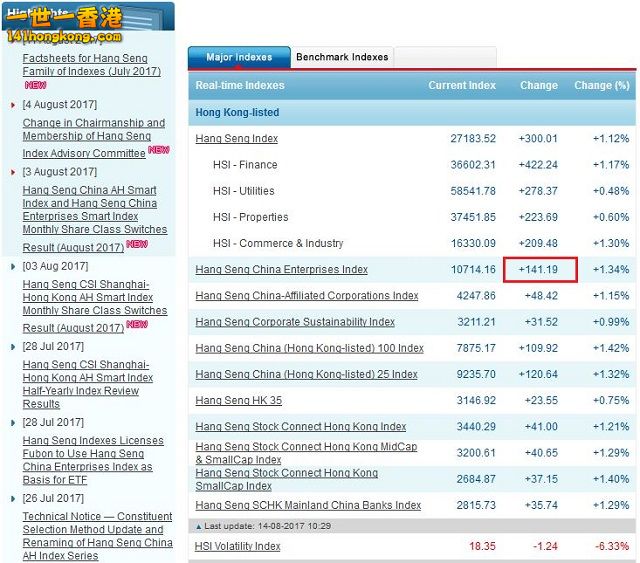Image resolution: width=640 pixels, height=563 pixels.
Task: Collapse table using Last update triangle
Action: coord(199,527)
